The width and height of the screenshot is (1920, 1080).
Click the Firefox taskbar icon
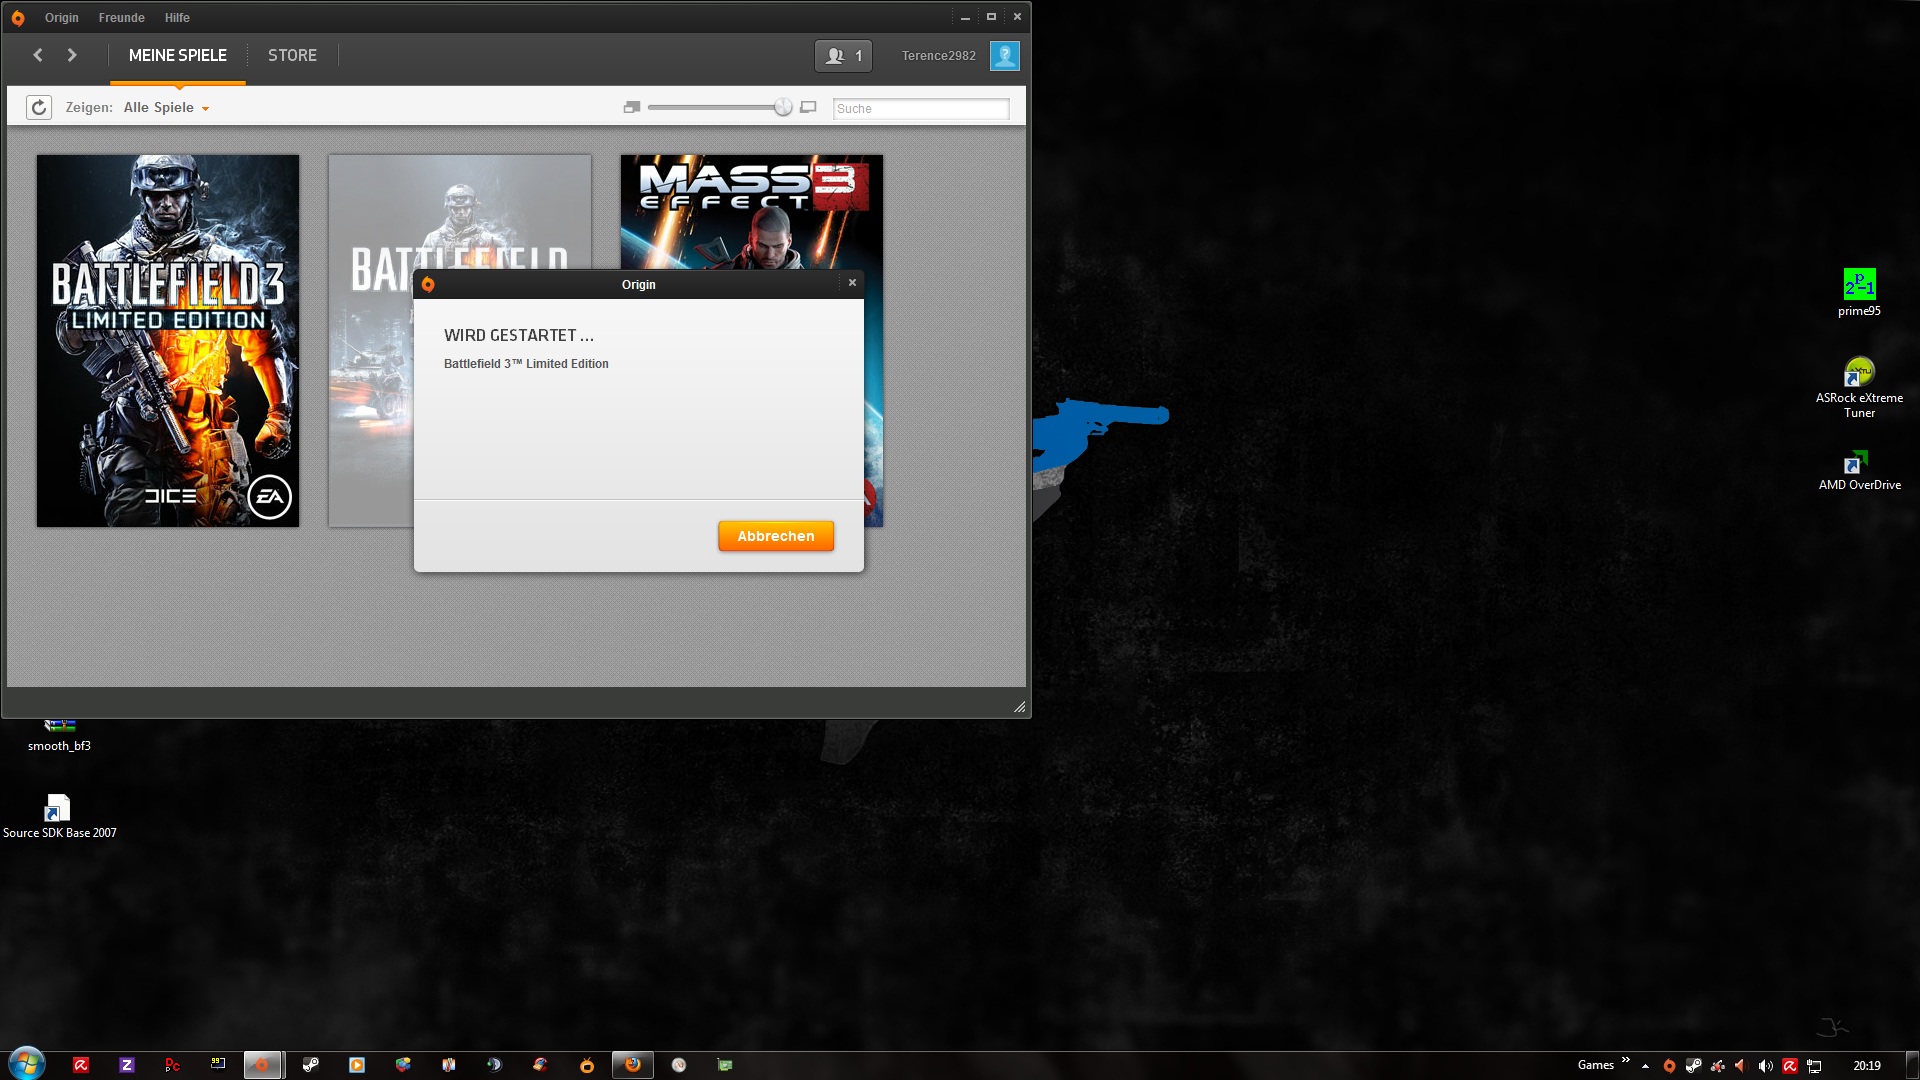(x=633, y=1065)
